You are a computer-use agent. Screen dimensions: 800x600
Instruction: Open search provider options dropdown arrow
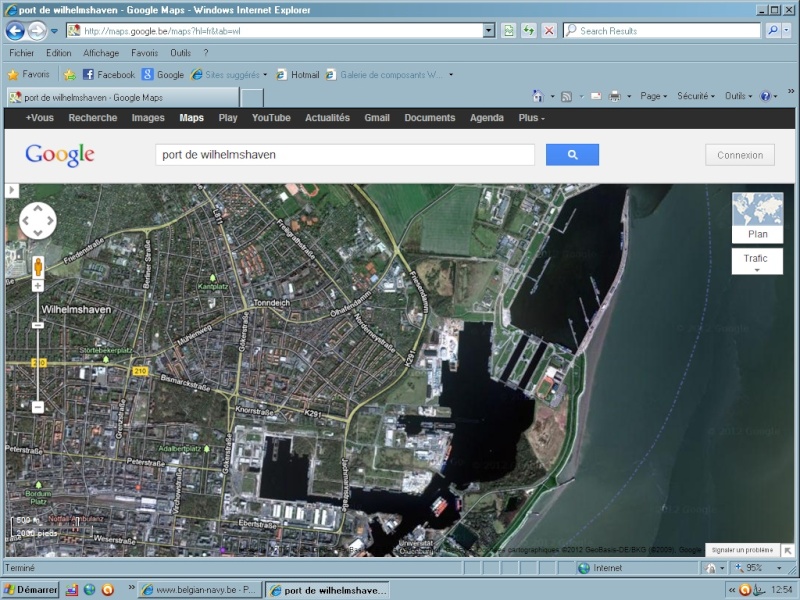(x=786, y=31)
